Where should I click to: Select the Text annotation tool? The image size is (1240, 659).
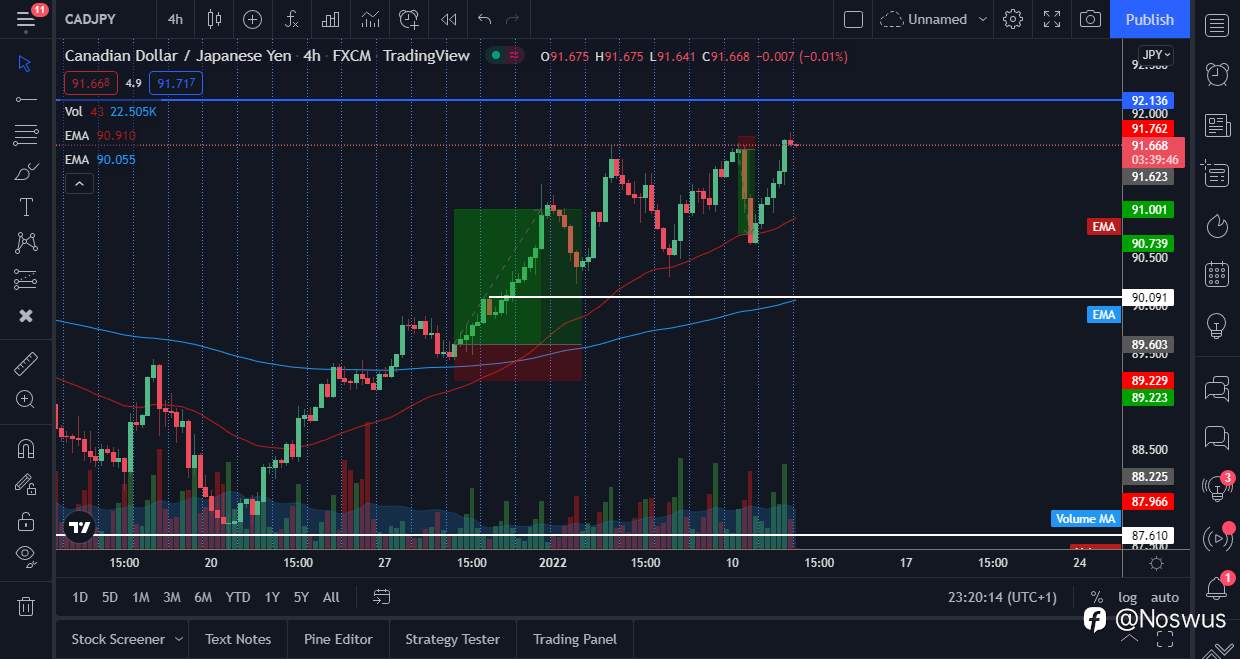25,207
